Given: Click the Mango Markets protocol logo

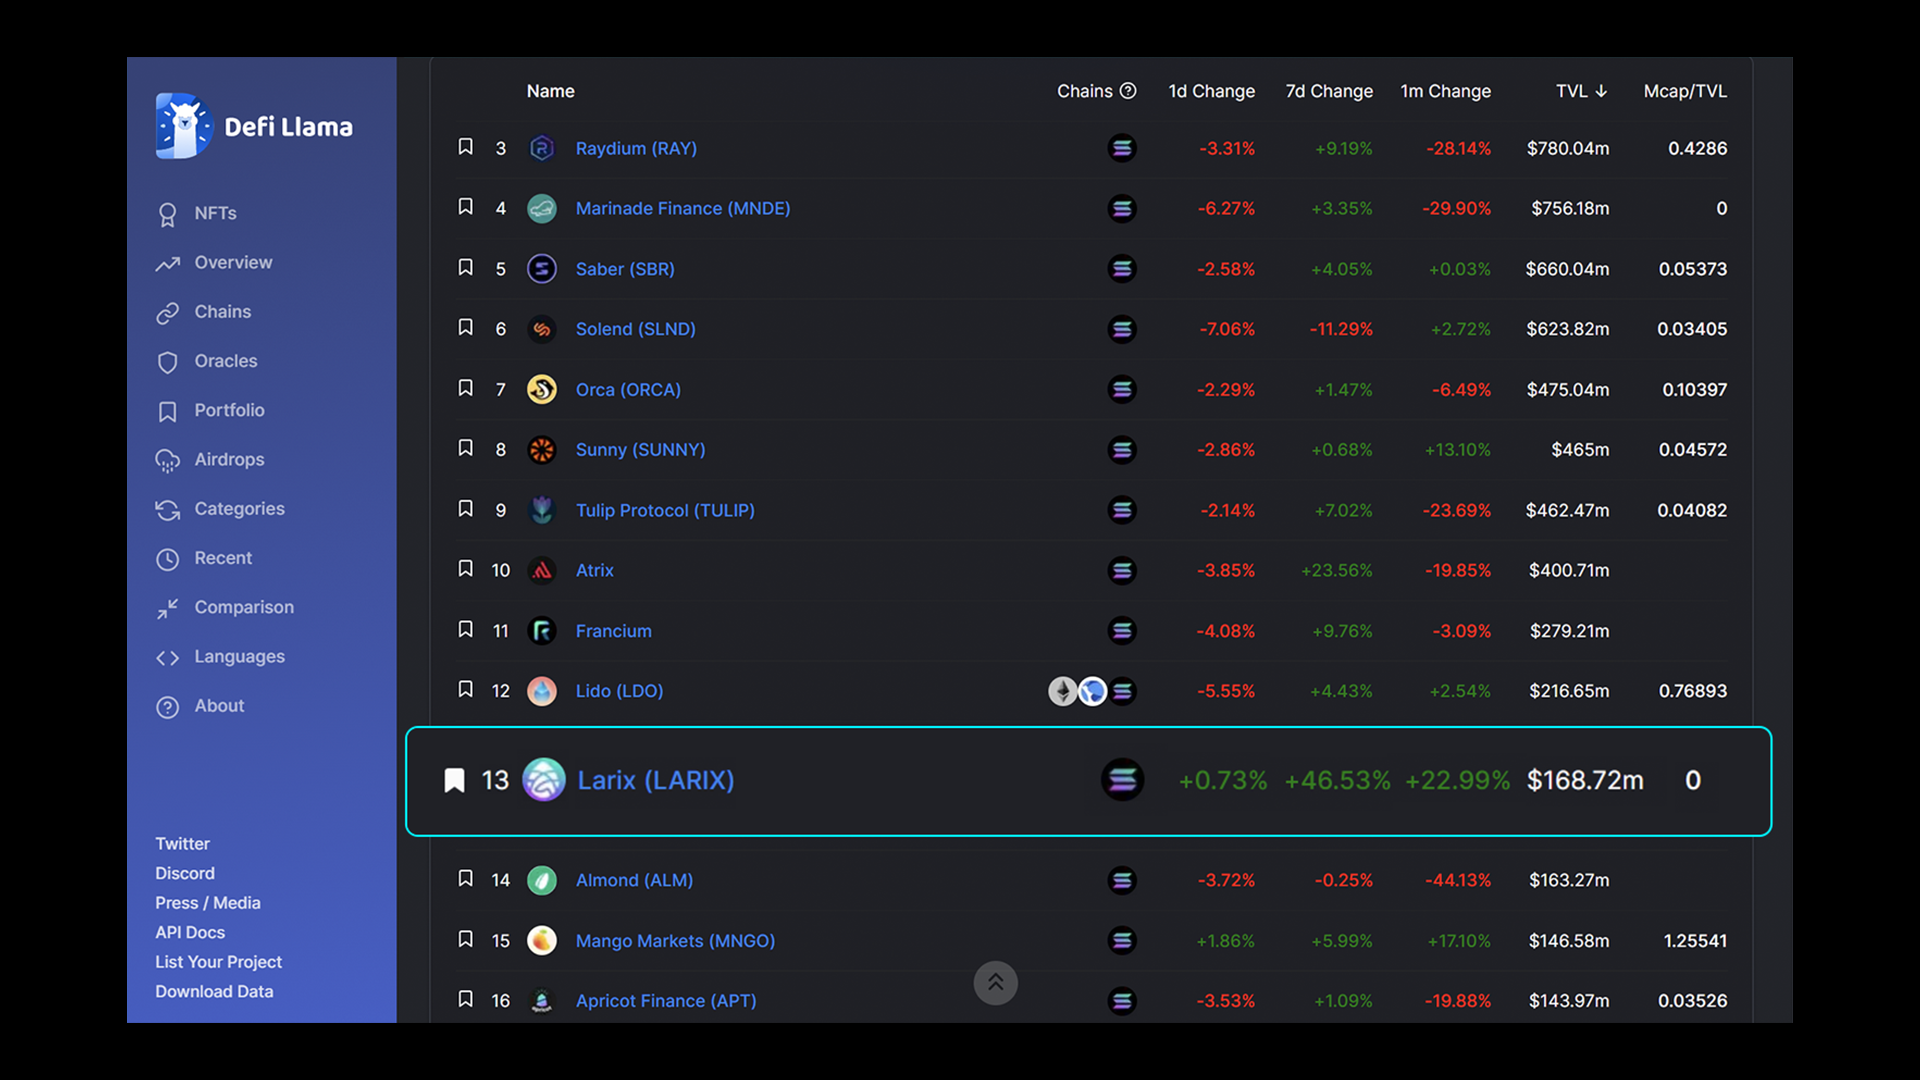Looking at the screenshot, I should coord(542,941).
